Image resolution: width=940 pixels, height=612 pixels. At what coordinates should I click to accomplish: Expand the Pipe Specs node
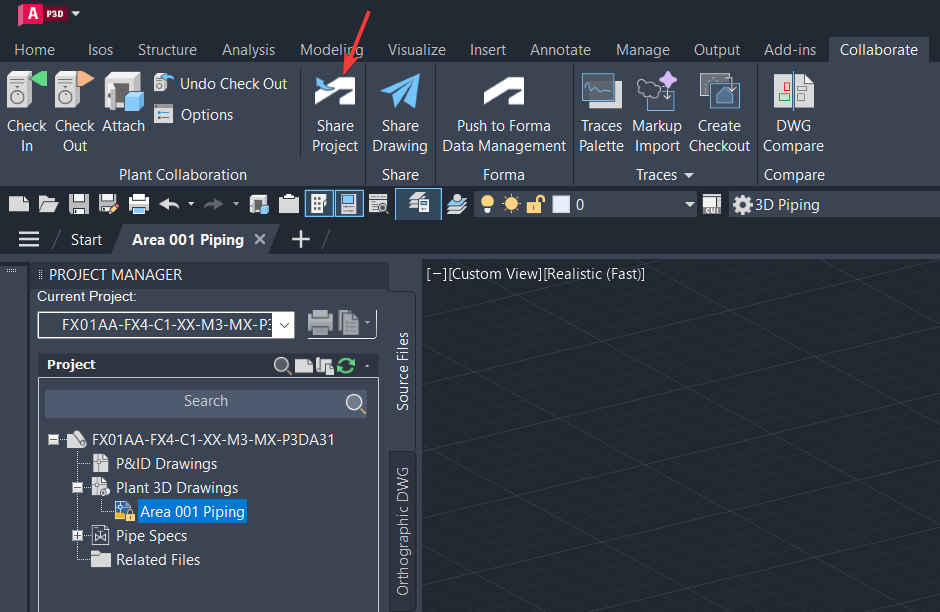[x=77, y=535]
